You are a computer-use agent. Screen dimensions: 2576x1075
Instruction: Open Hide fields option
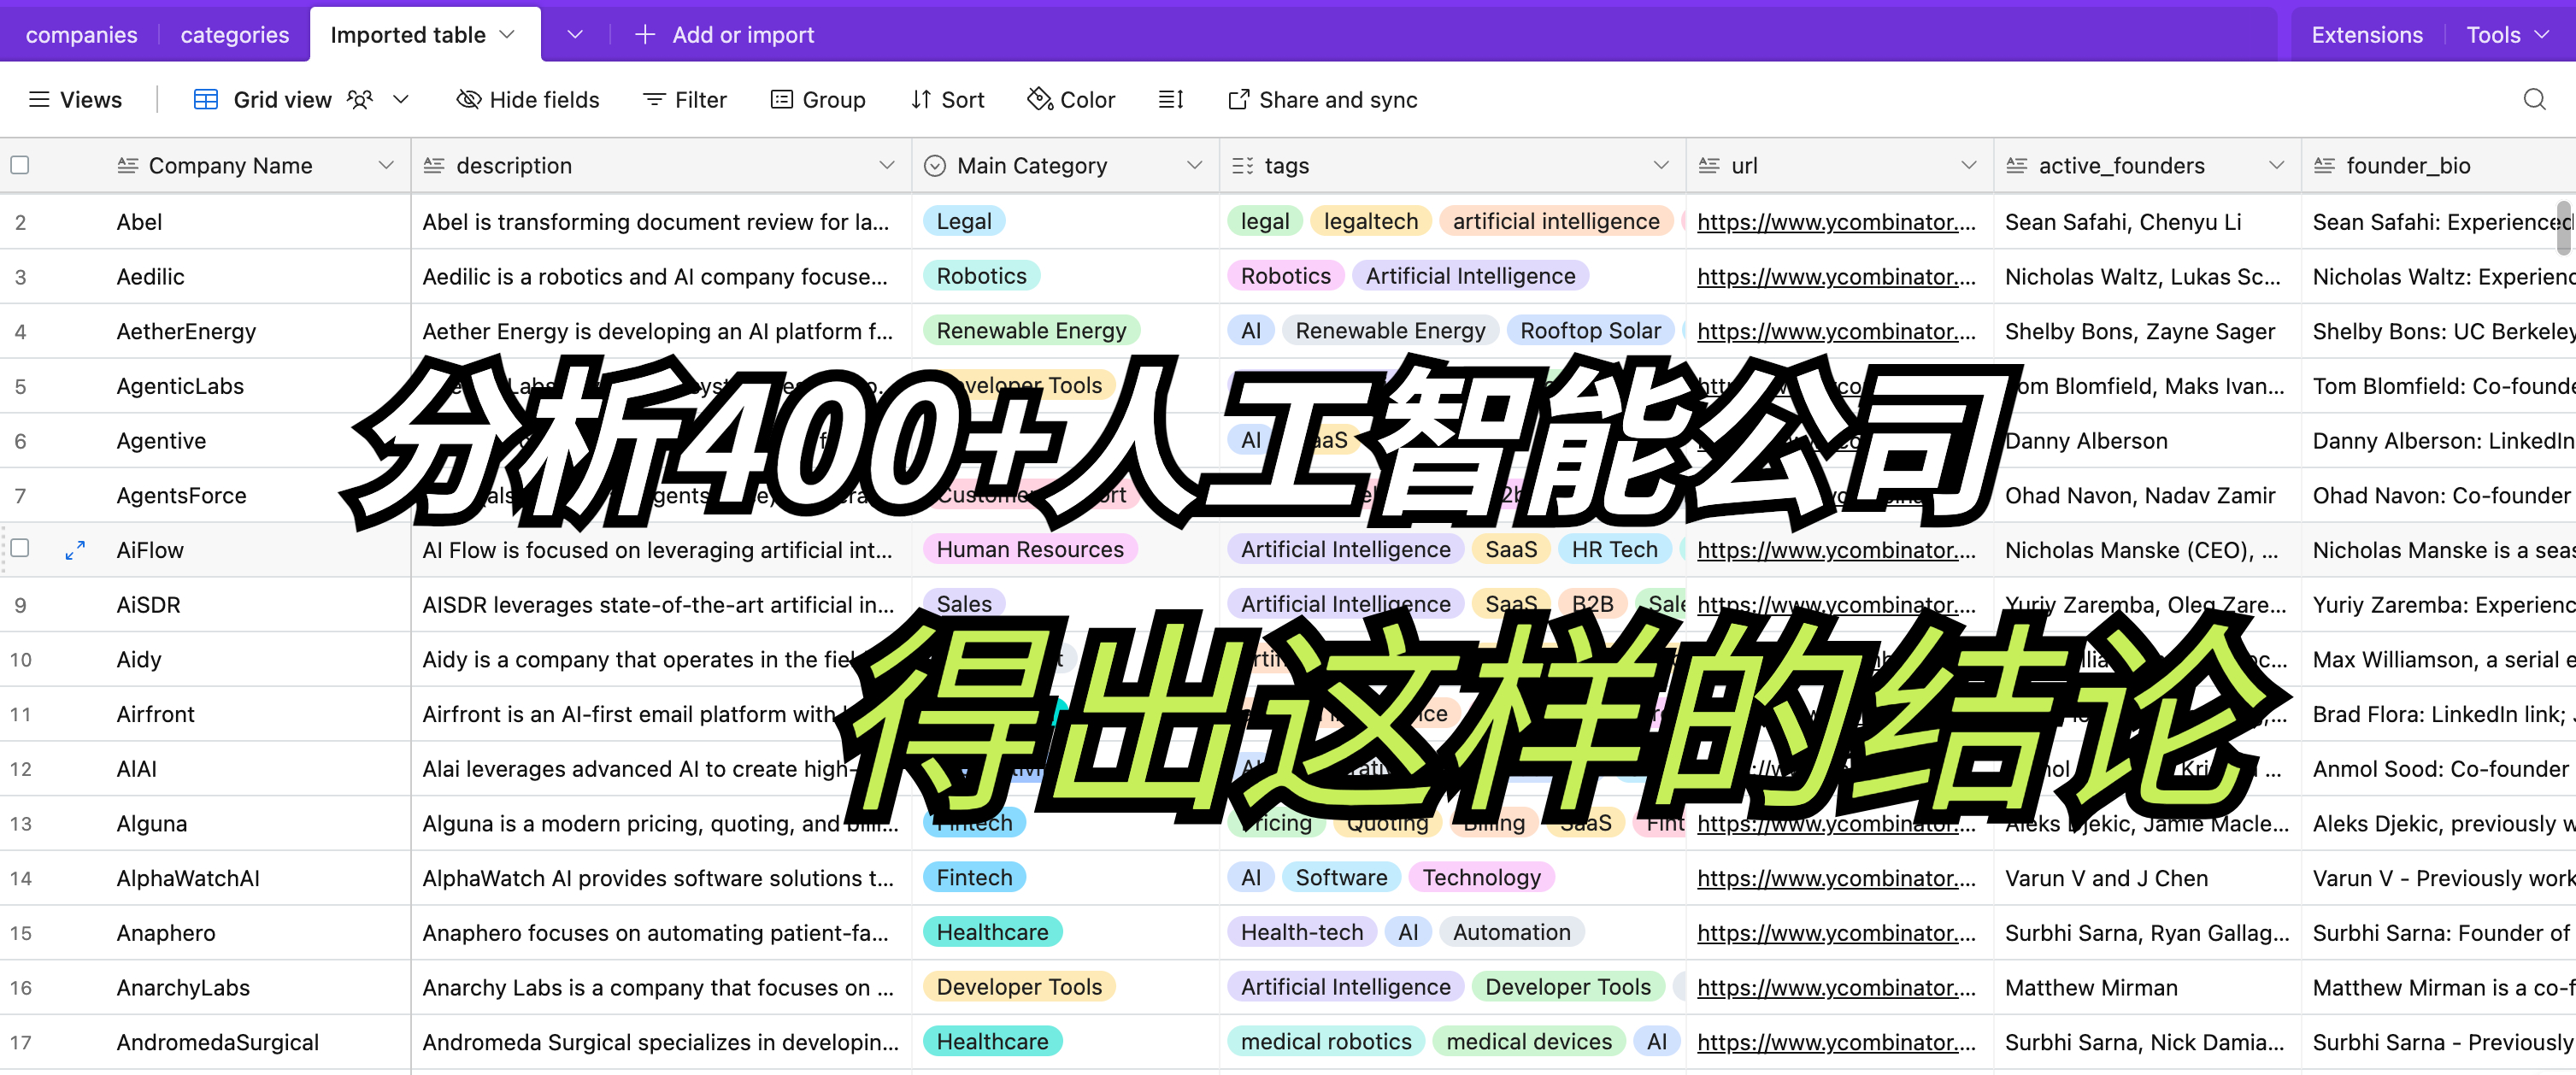(528, 99)
